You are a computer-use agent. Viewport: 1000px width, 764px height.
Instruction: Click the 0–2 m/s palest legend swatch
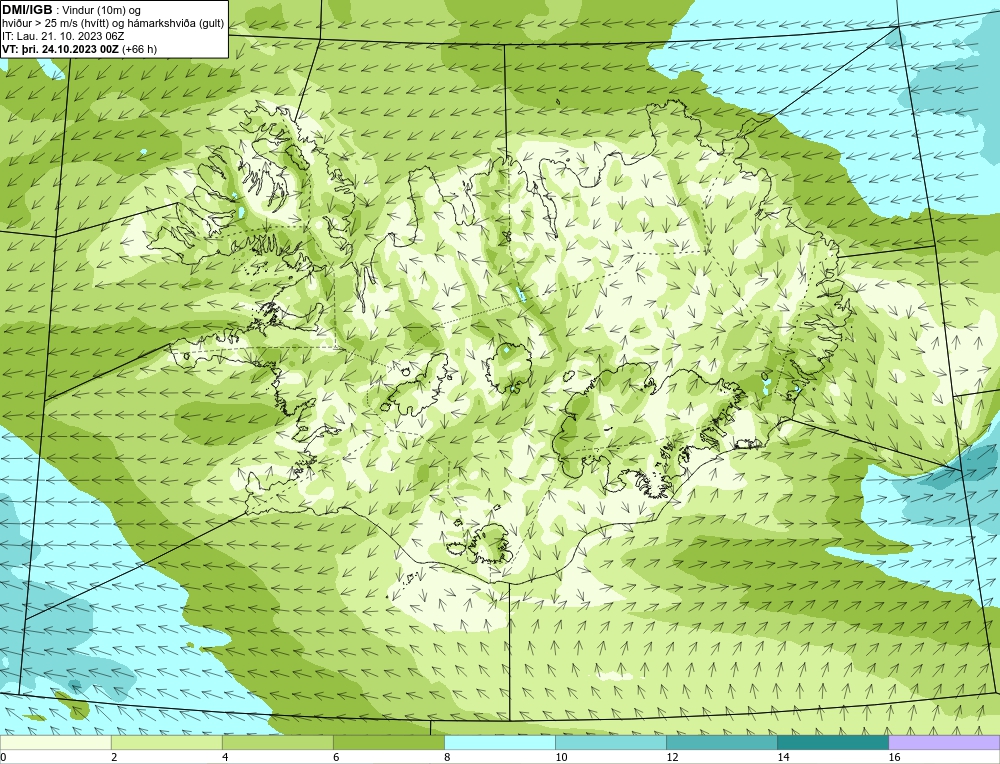(x=55, y=742)
